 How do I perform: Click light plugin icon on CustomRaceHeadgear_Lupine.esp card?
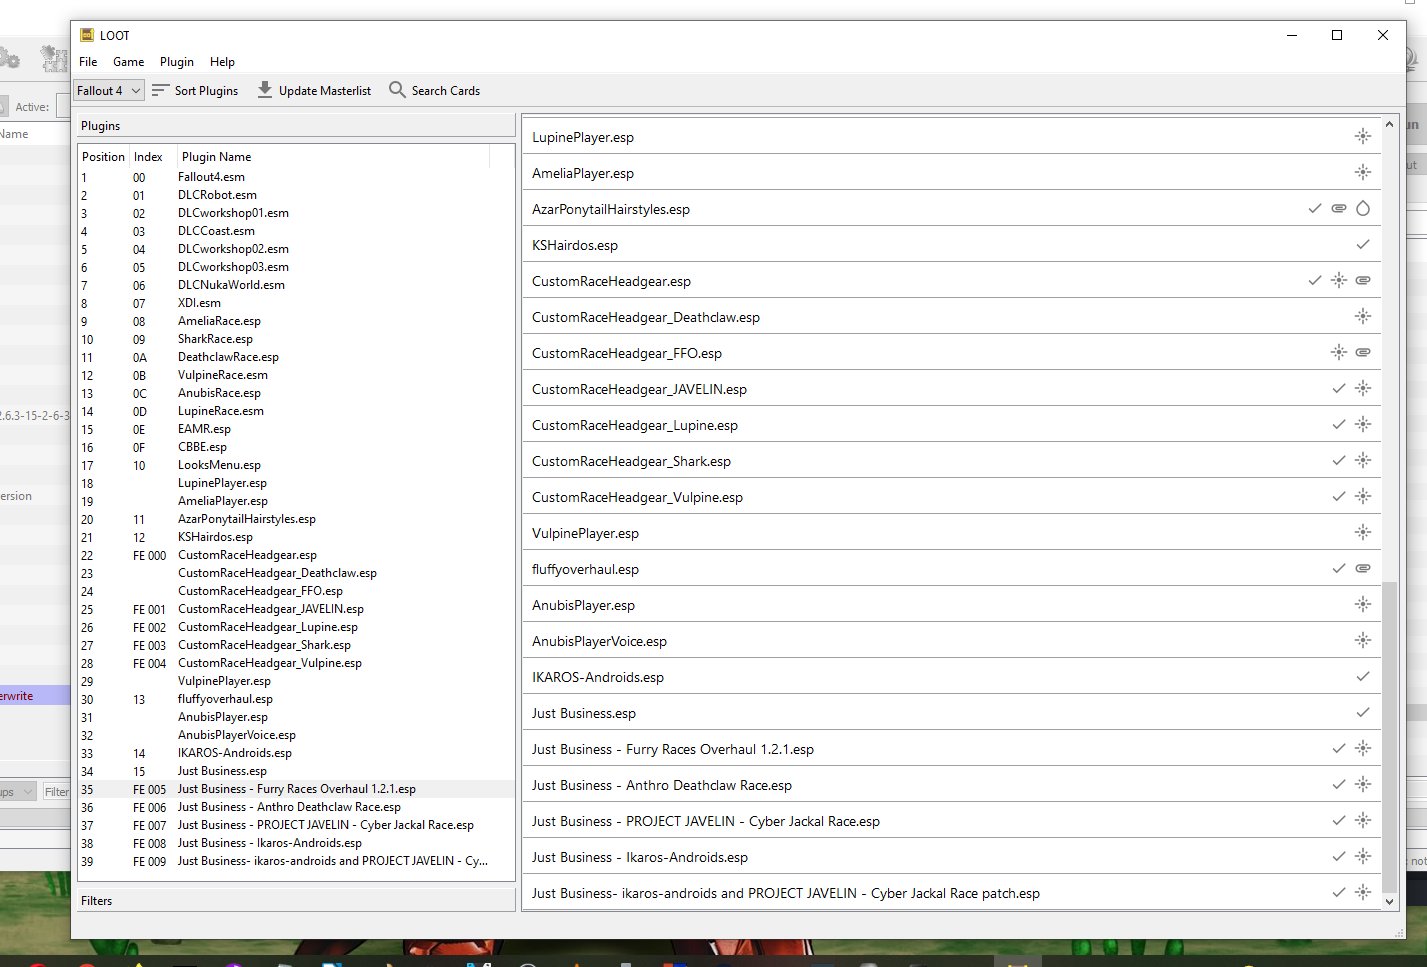point(1362,424)
